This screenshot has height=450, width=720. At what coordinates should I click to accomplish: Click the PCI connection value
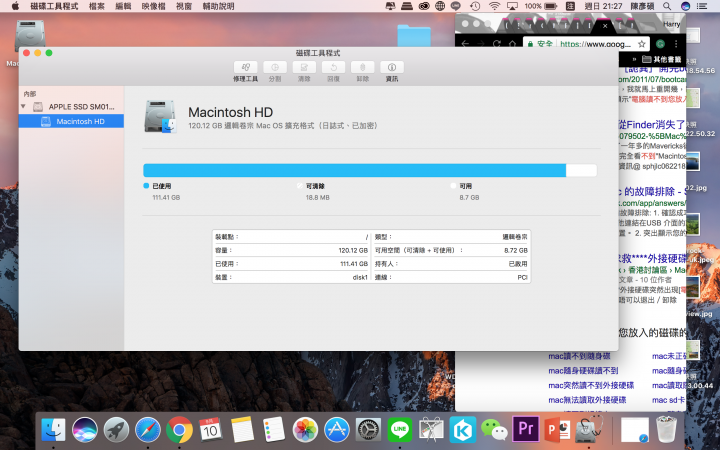point(522,277)
